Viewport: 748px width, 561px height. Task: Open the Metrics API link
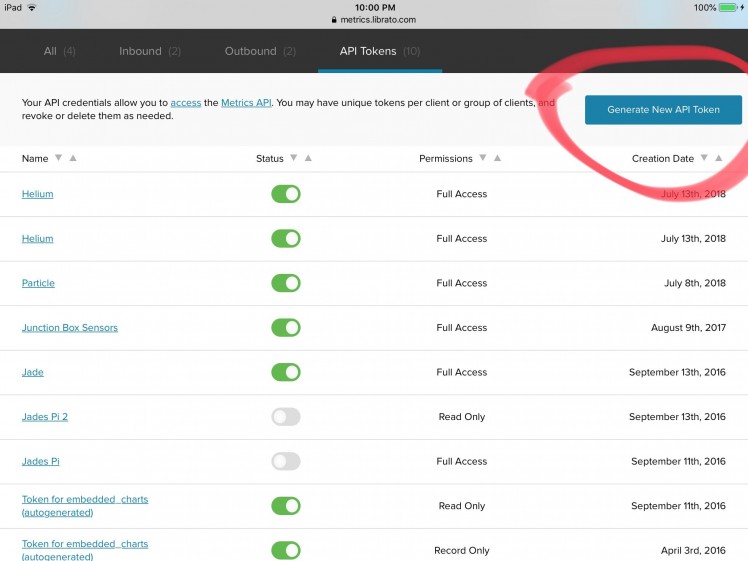coord(246,103)
